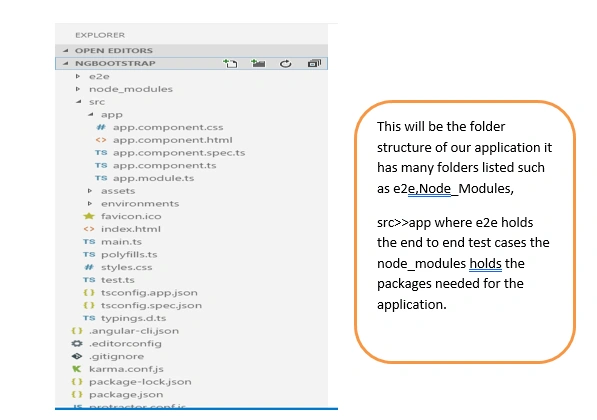Click the TS icon beside typings.d.ts

tap(89, 318)
